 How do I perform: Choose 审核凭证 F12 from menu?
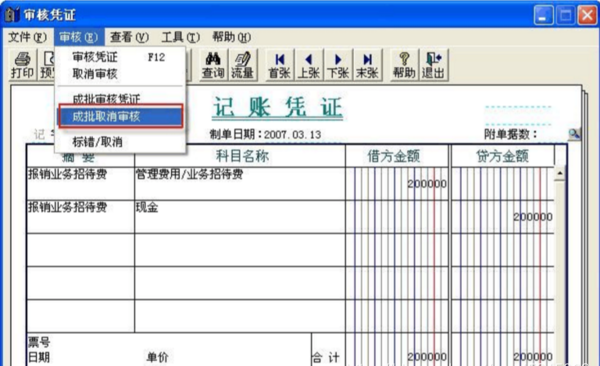[120, 57]
